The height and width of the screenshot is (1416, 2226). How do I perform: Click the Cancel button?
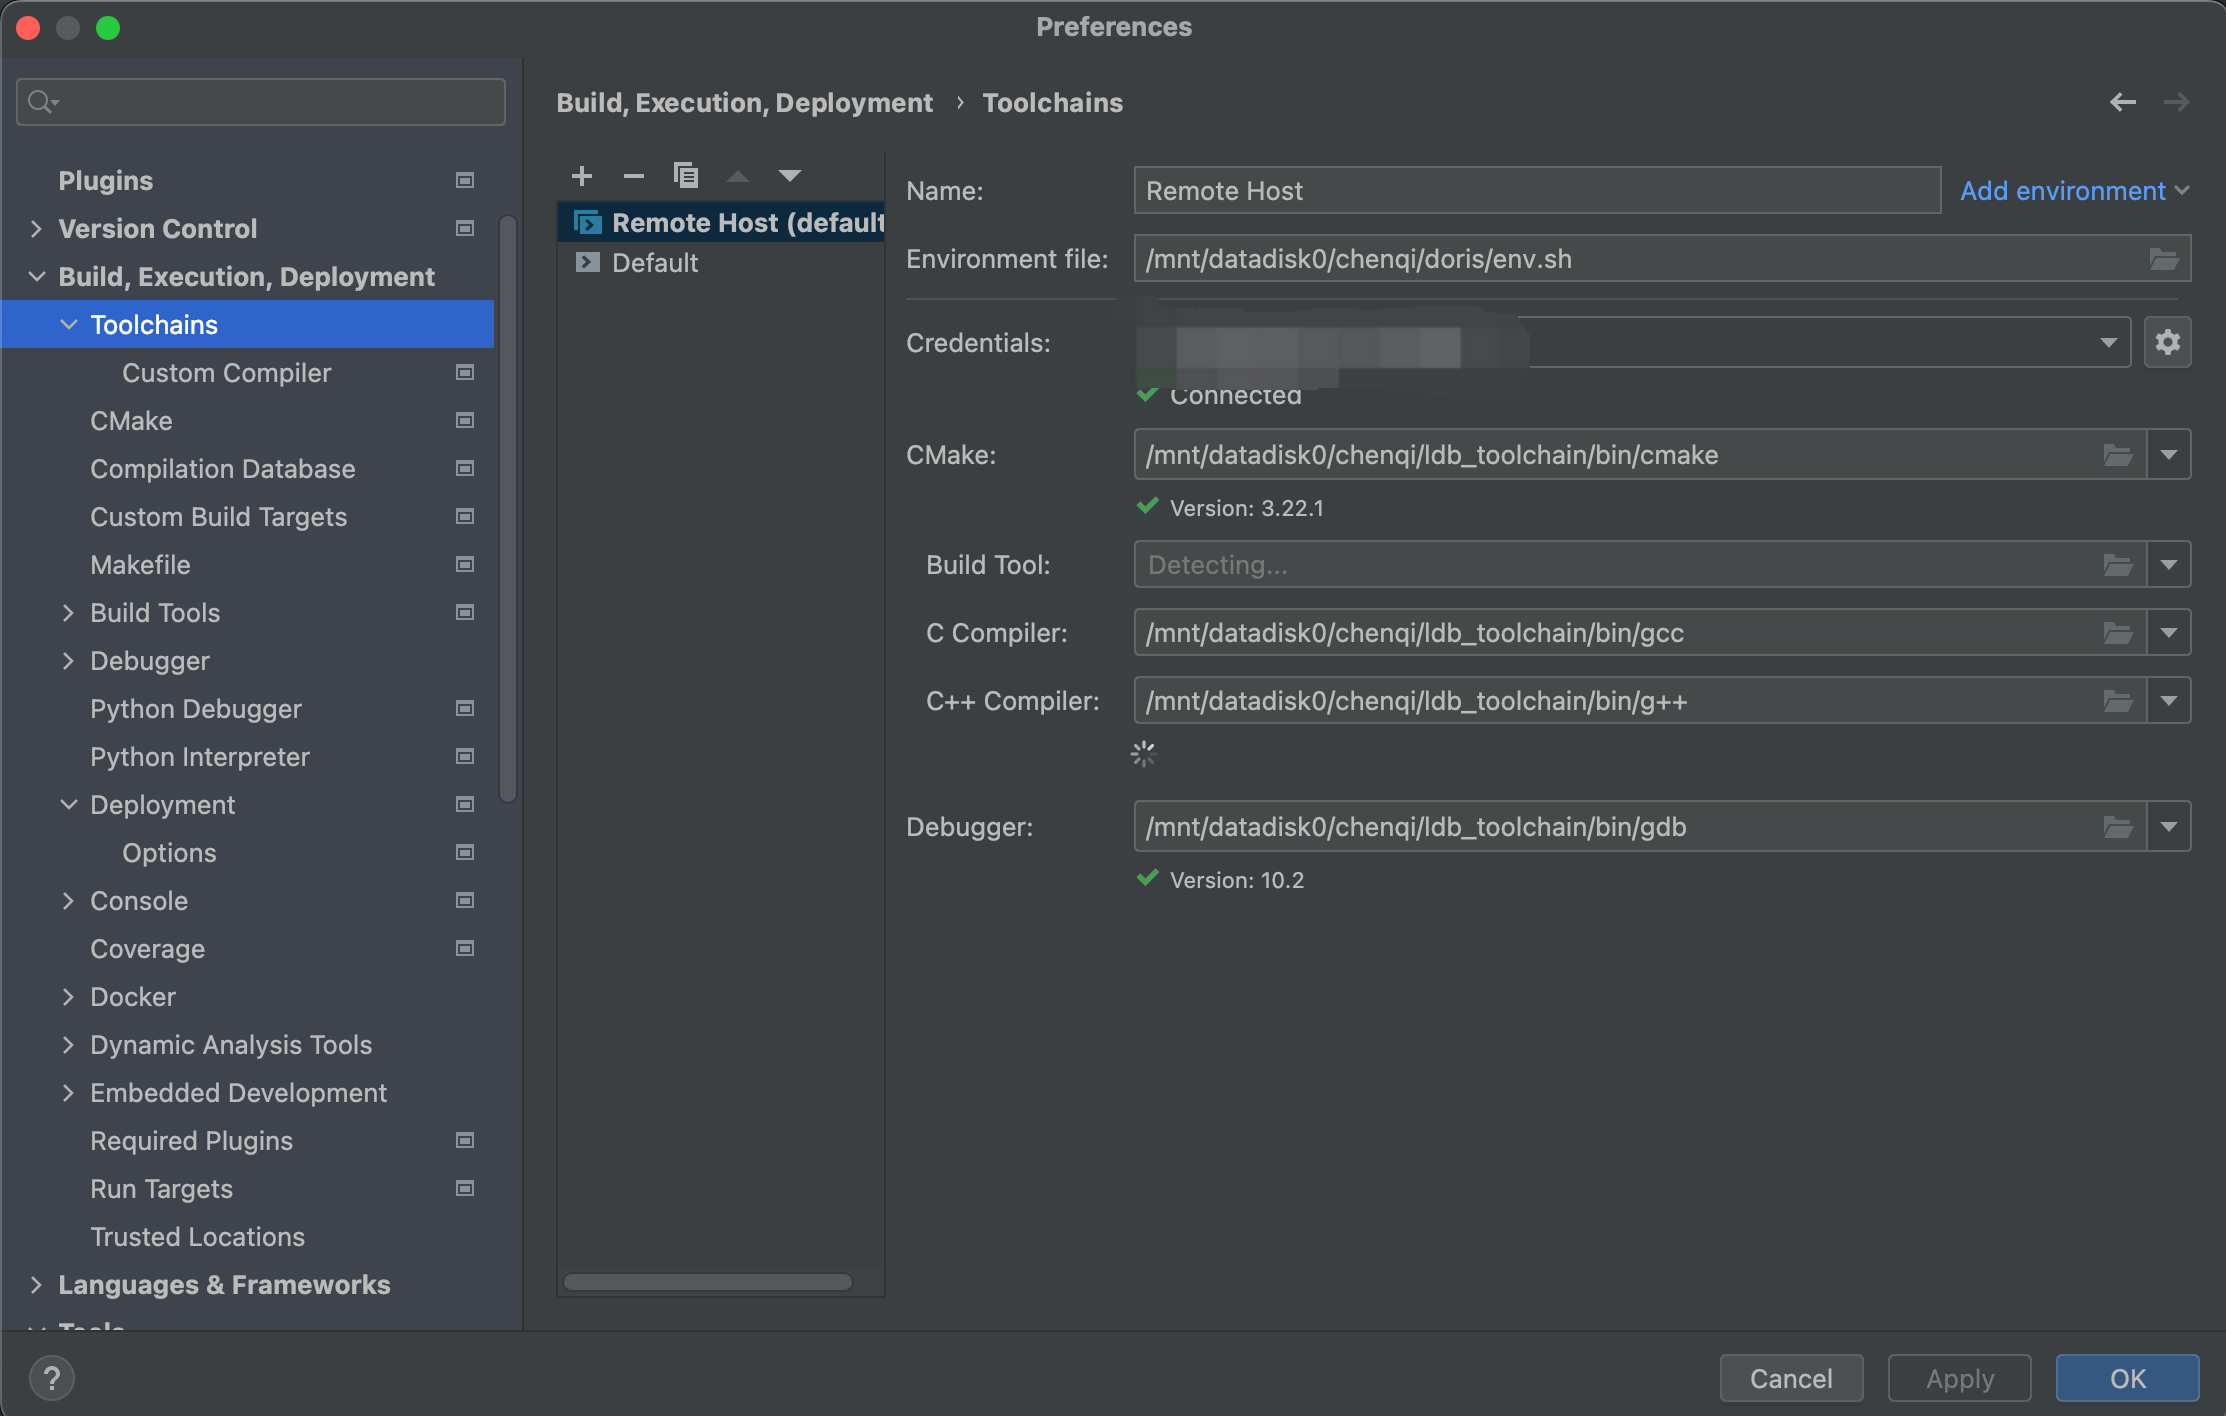coord(1791,1378)
